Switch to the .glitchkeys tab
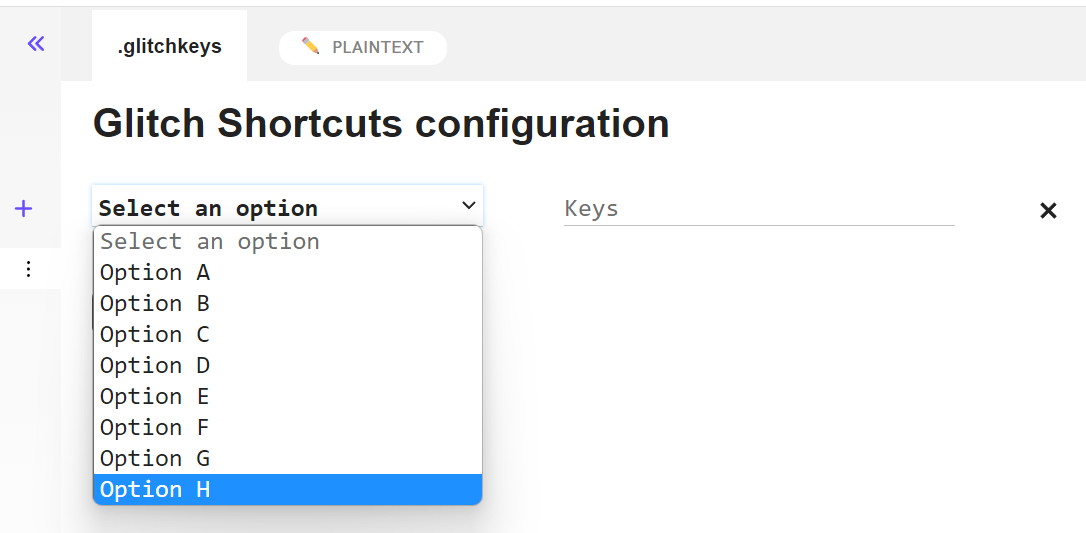The height and width of the screenshot is (533, 1086). click(169, 46)
